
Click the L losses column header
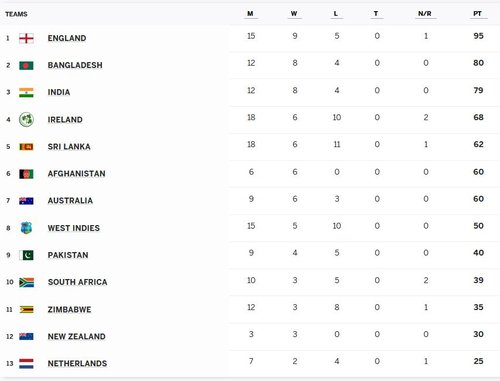336,14
